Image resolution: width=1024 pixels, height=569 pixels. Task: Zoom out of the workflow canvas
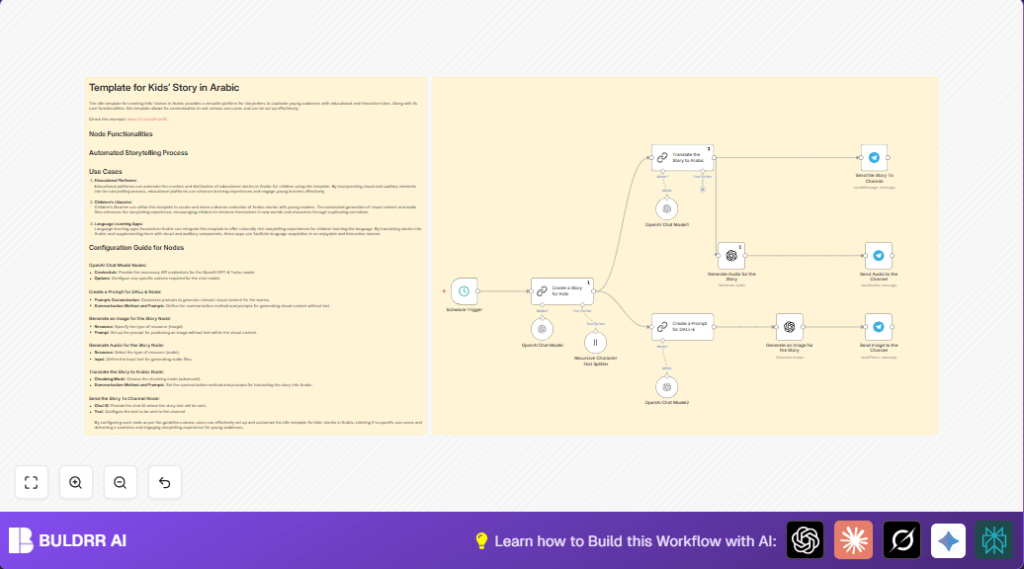(x=120, y=483)
